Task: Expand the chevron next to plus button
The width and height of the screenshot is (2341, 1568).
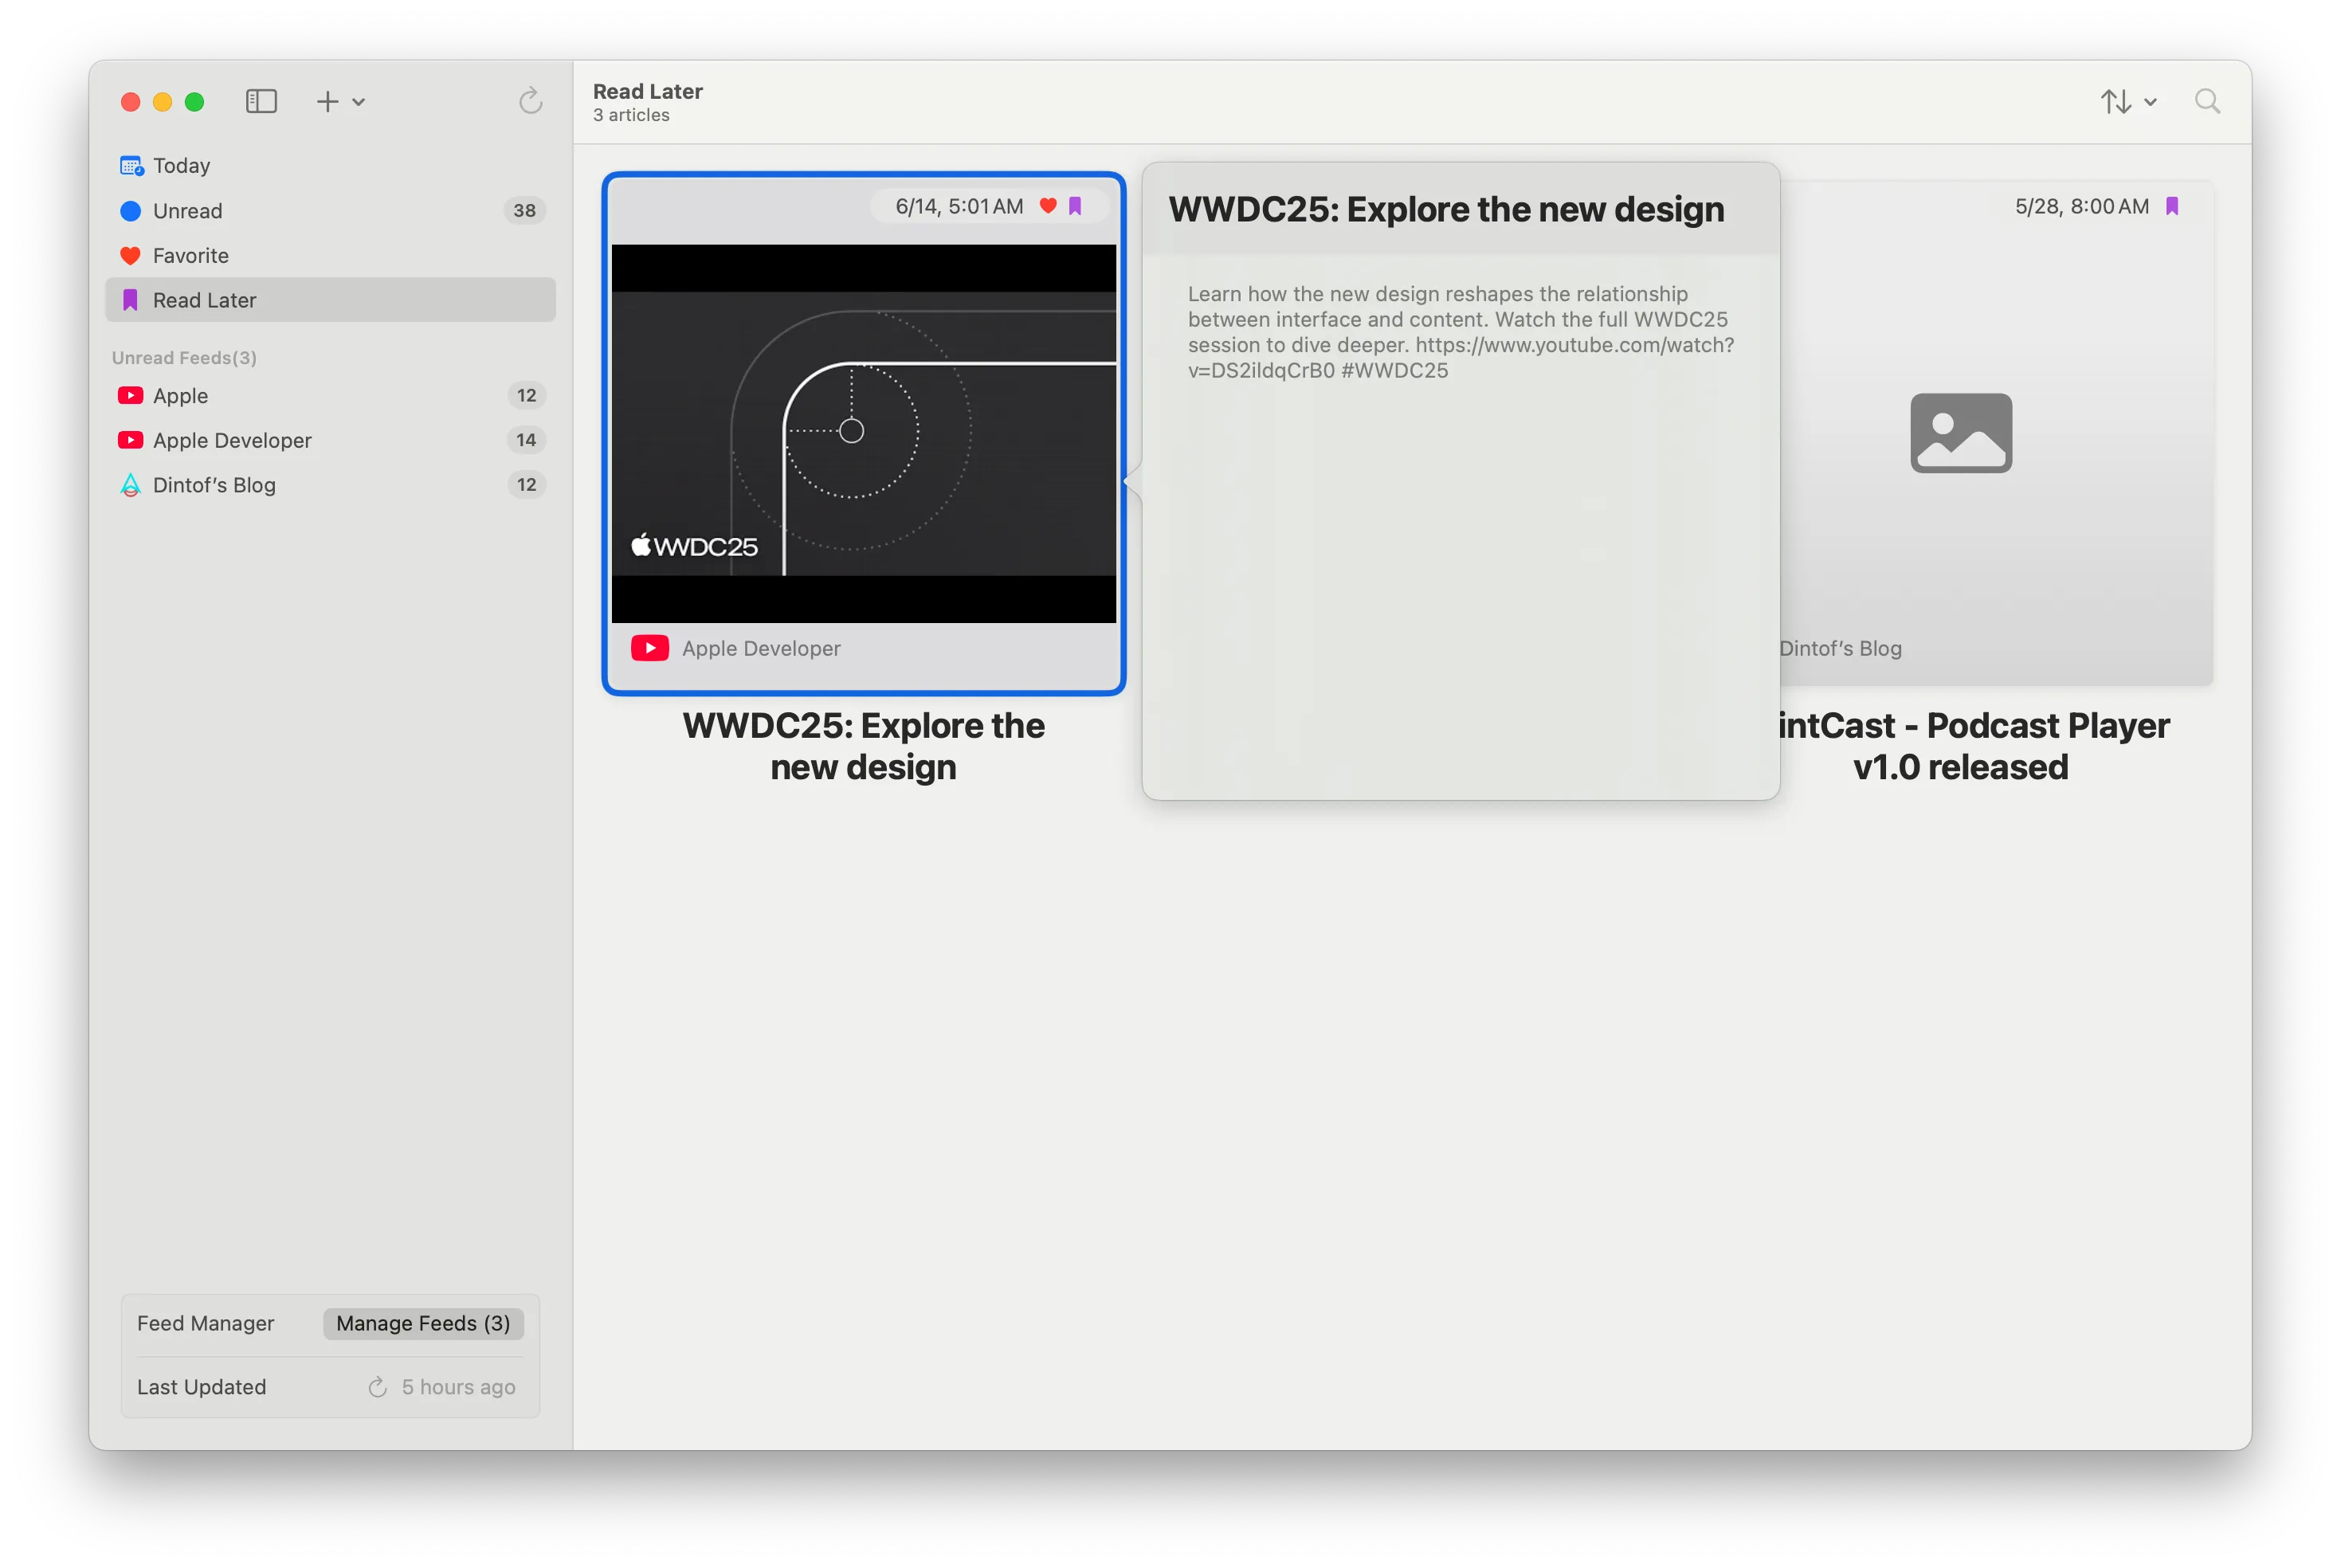Action: pos(359,102)
